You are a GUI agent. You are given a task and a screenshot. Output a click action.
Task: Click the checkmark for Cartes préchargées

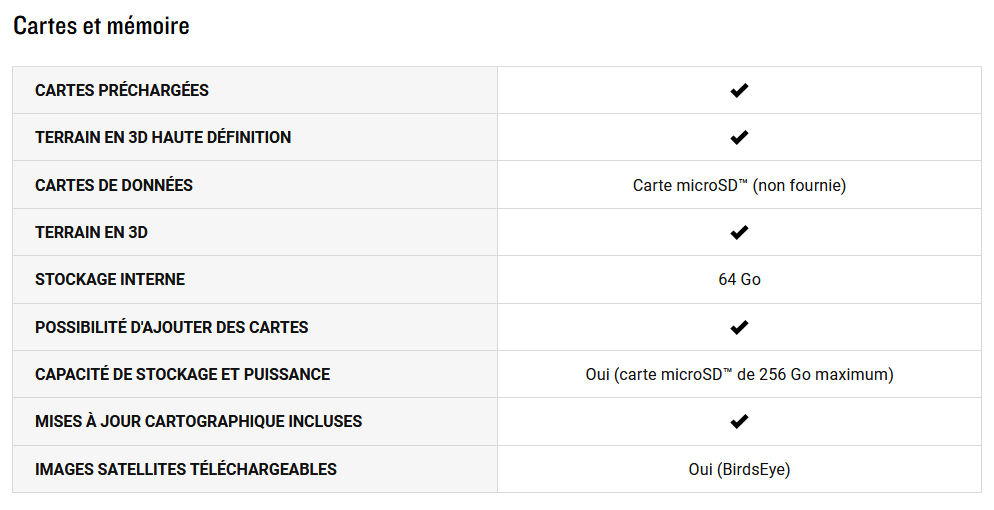739,91
